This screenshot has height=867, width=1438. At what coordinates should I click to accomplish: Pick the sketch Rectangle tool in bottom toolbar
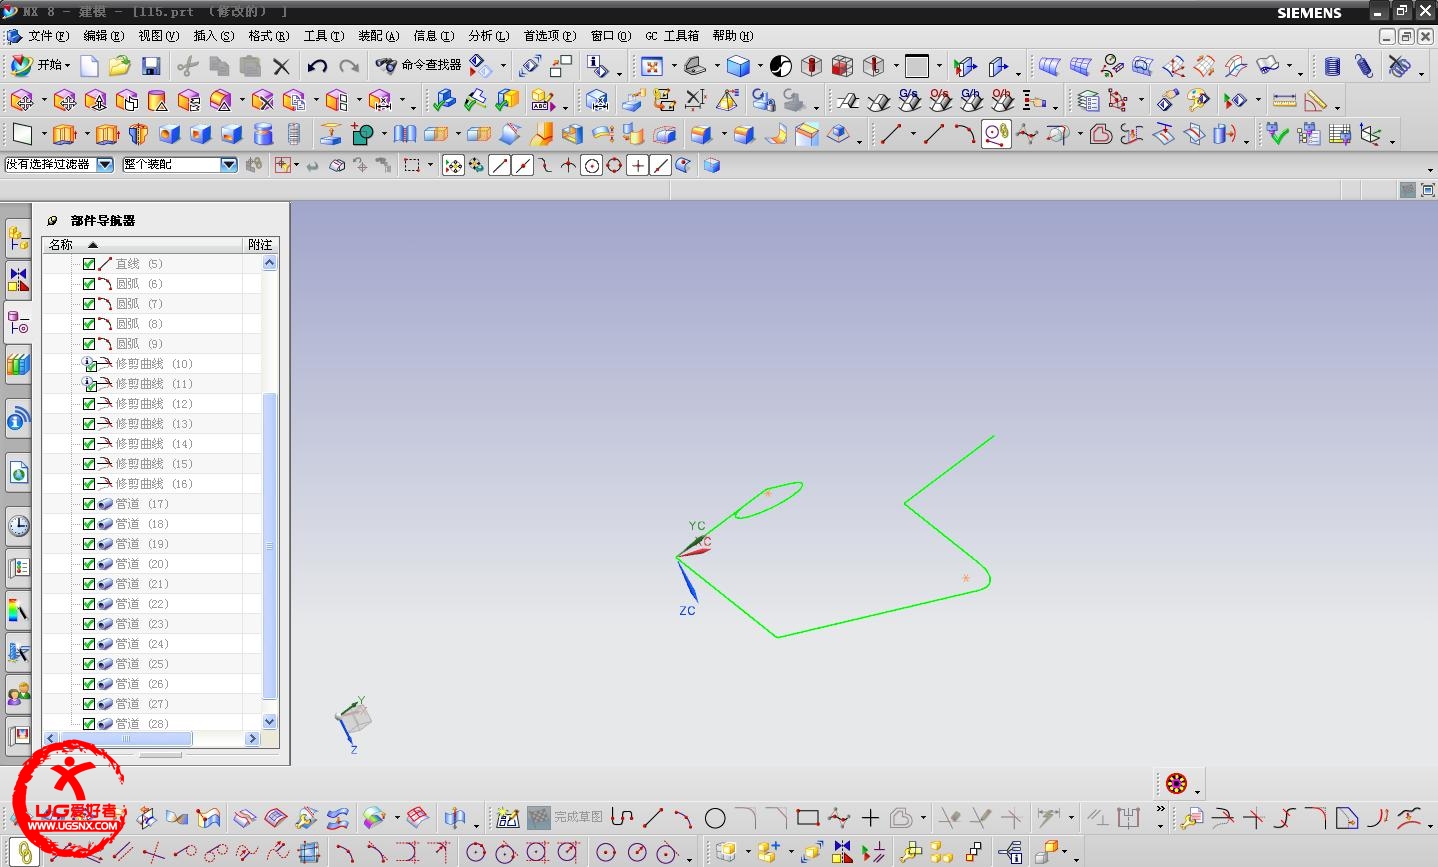[808, 818]
